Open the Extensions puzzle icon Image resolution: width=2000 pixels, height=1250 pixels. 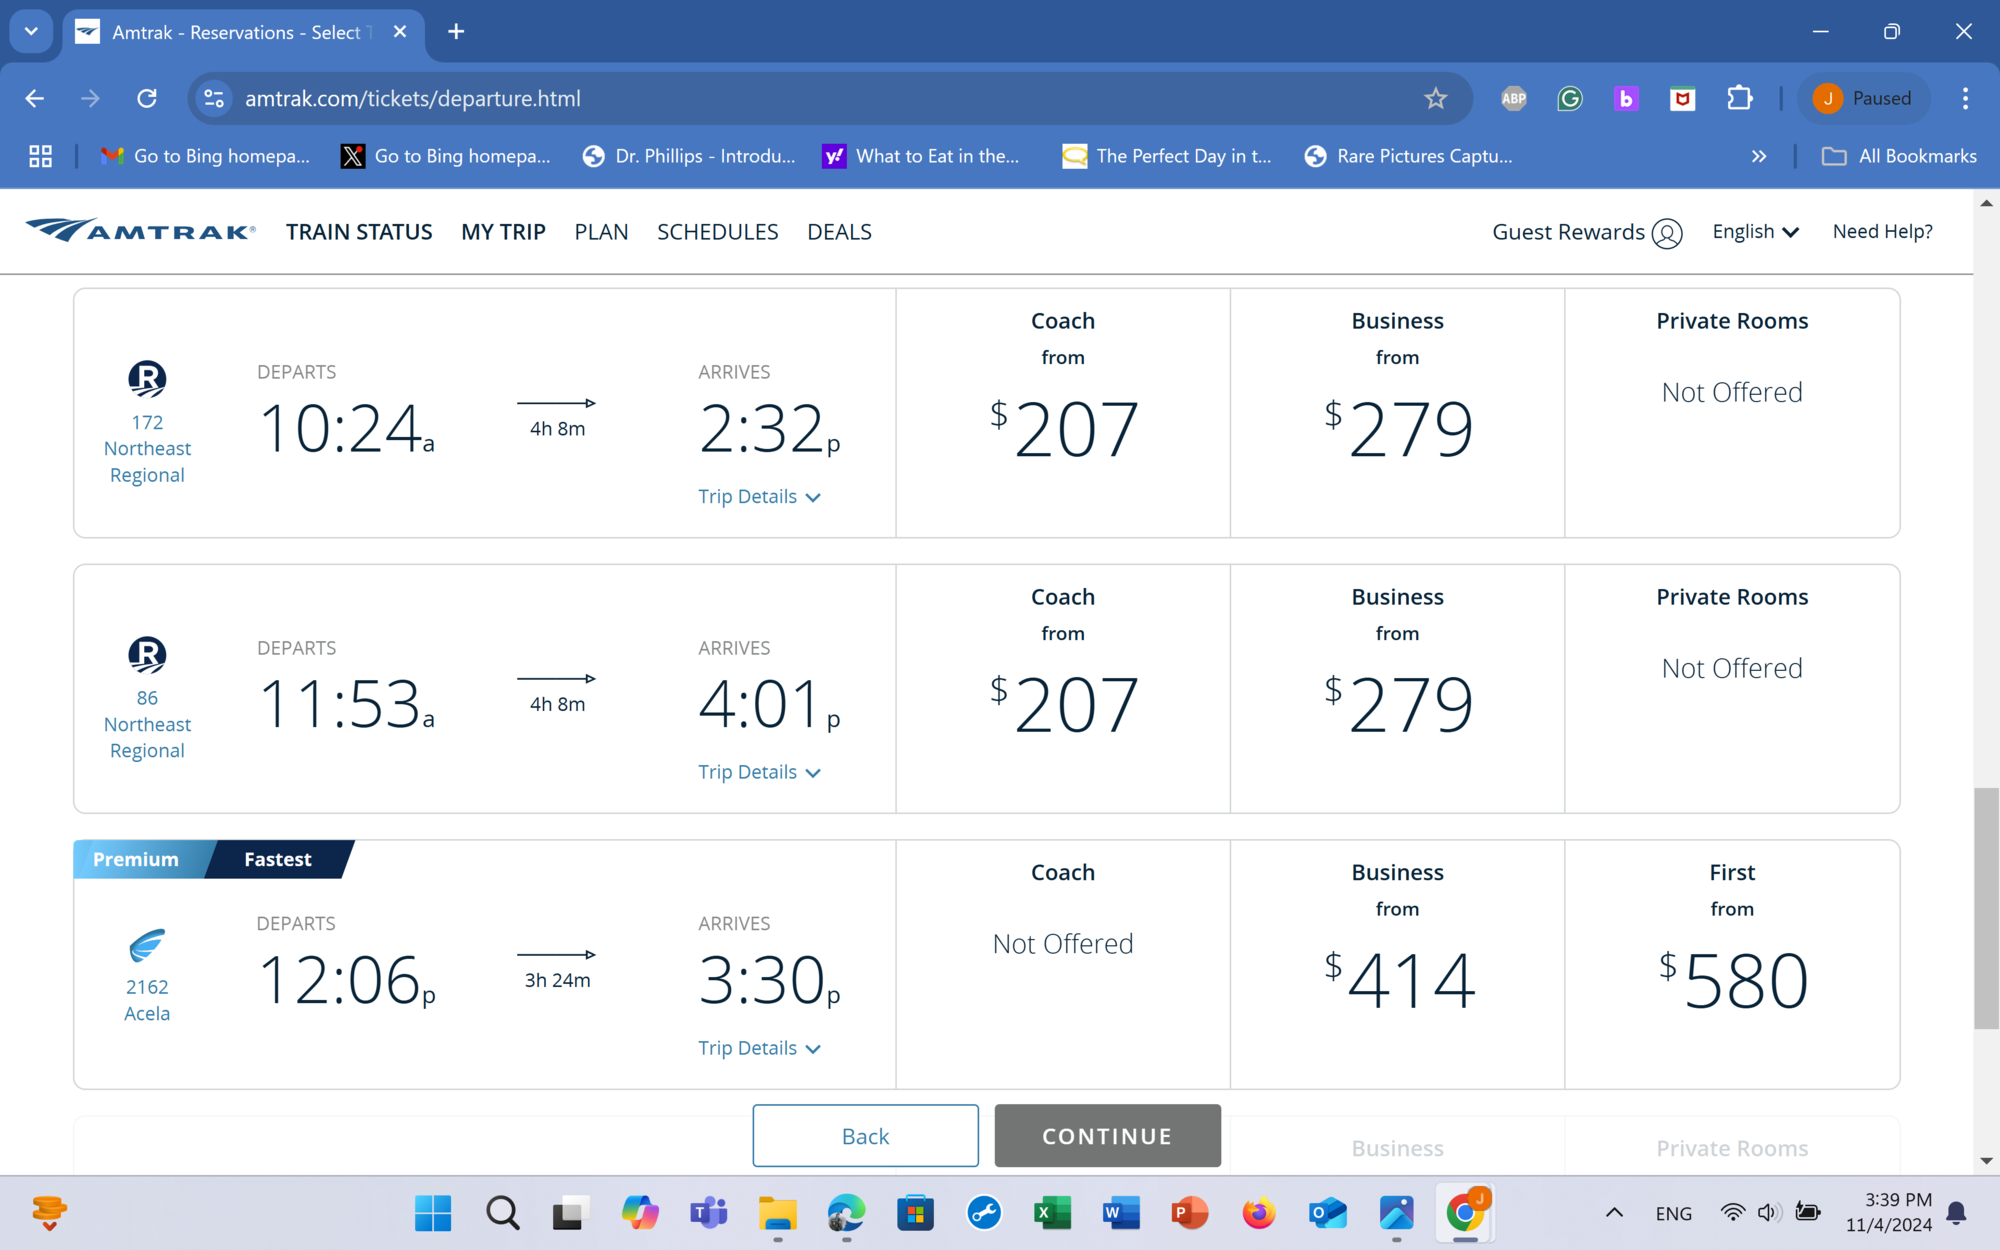[1740, 98]
